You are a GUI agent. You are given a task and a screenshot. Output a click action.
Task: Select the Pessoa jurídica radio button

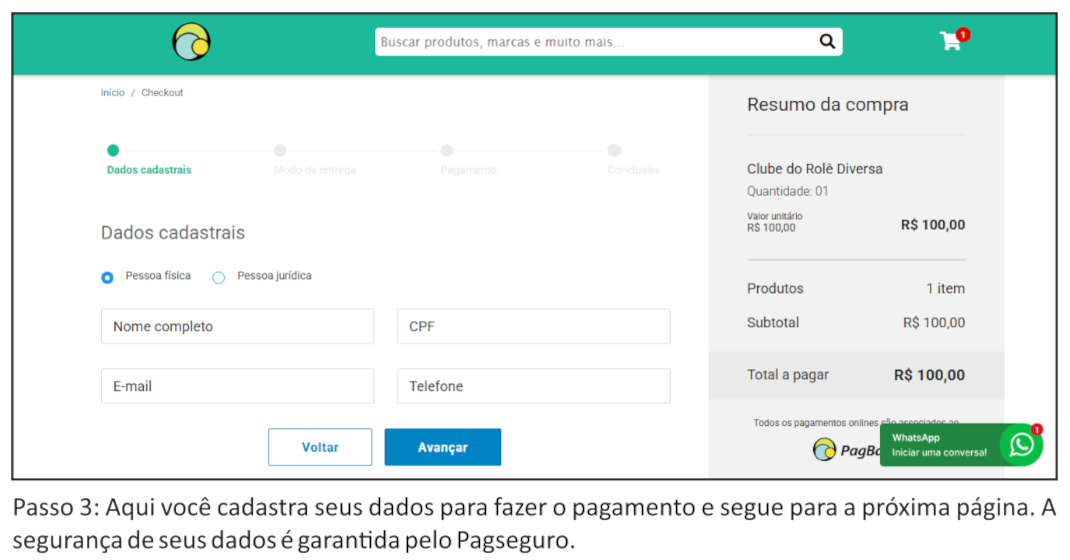219,277
